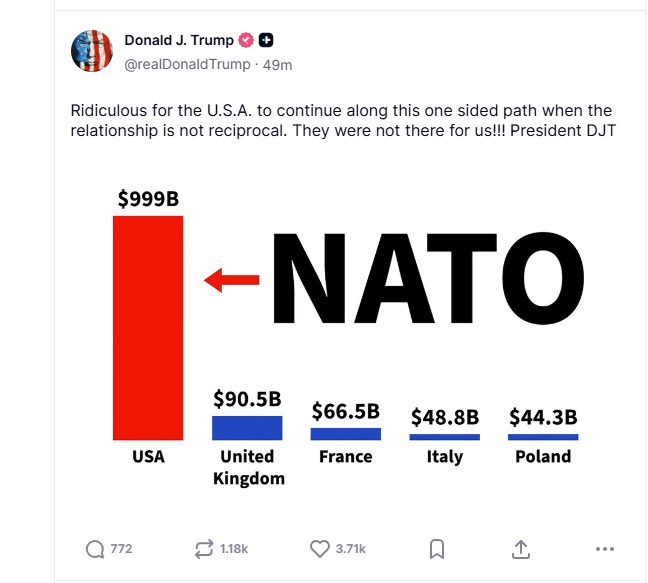Click the share upload icon

(521, 549)
